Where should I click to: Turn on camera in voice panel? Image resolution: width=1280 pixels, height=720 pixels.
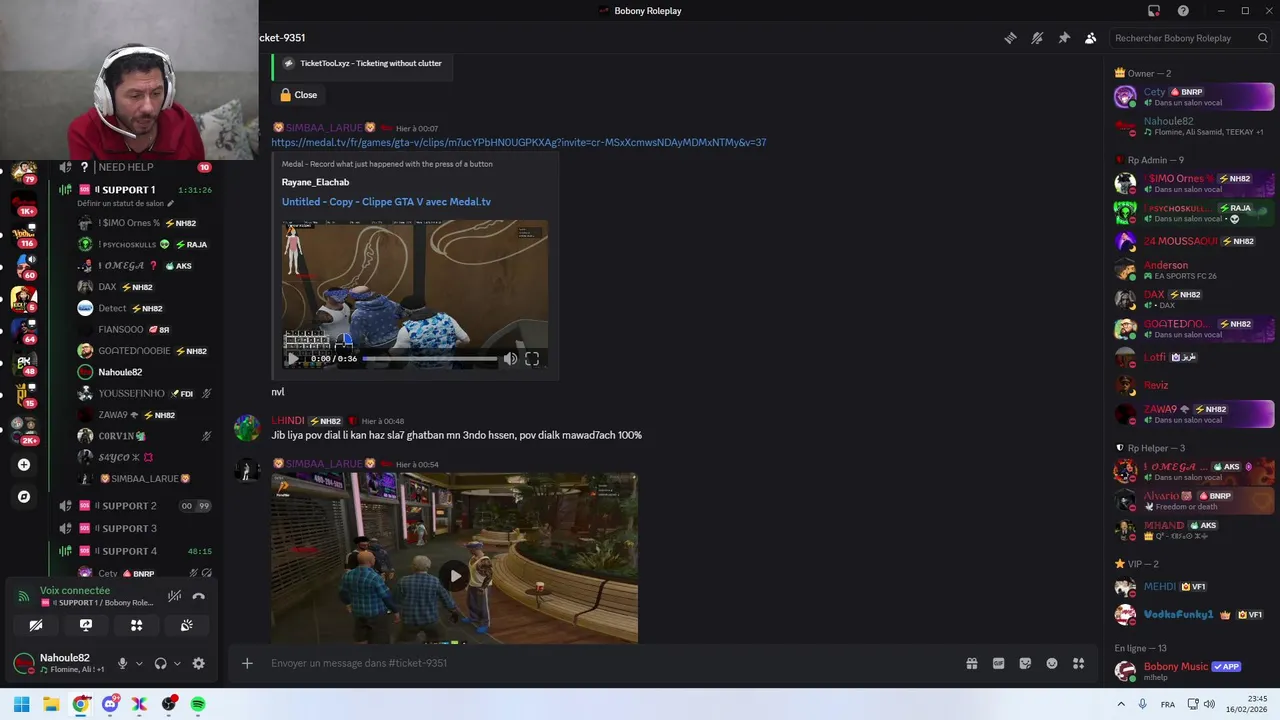click(x=36, y=625)
